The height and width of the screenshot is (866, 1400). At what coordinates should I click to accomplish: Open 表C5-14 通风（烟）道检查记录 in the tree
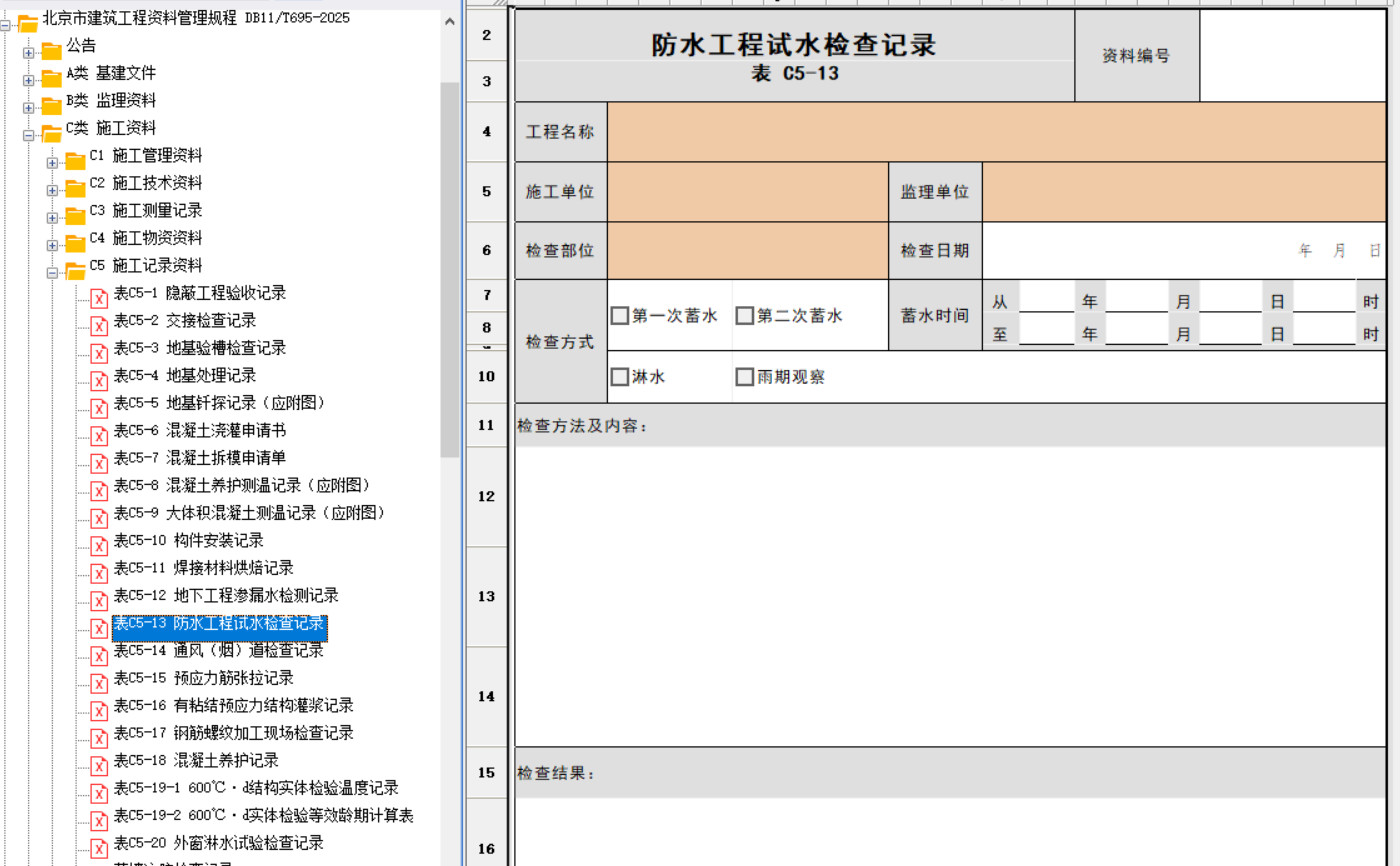click(218, 651)
